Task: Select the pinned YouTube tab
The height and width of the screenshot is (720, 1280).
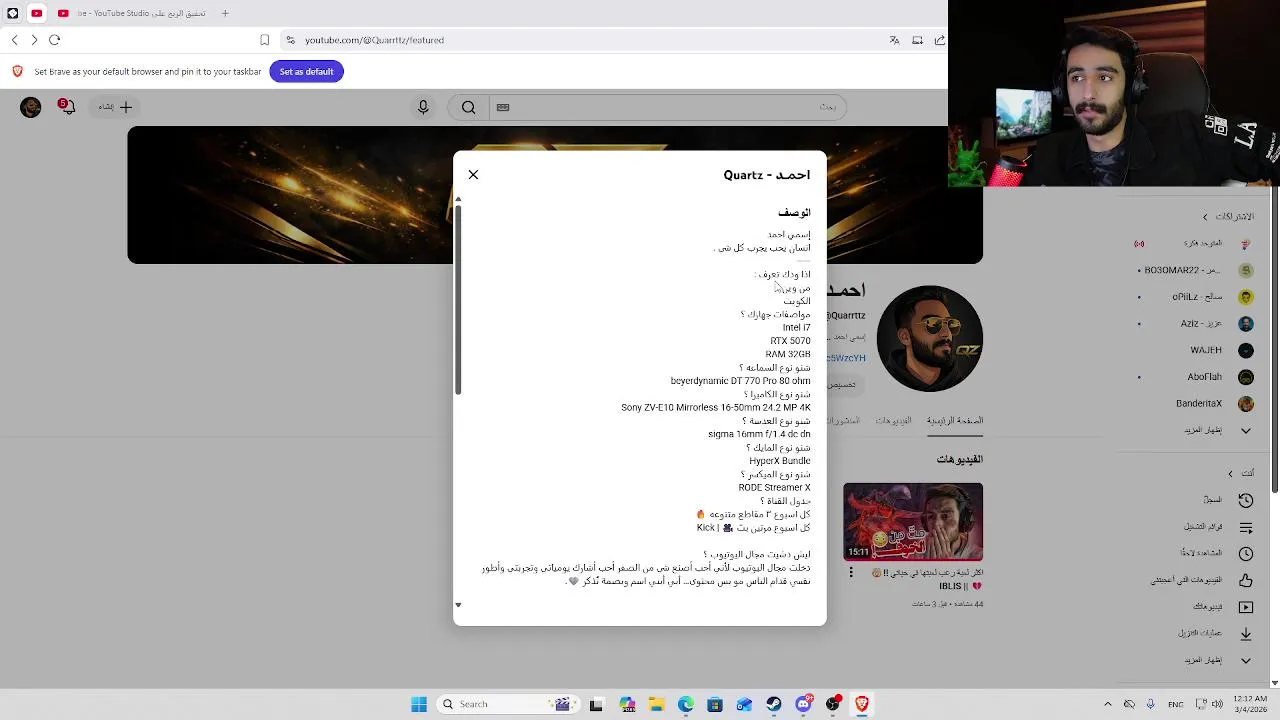Action: tap(36, 13)
